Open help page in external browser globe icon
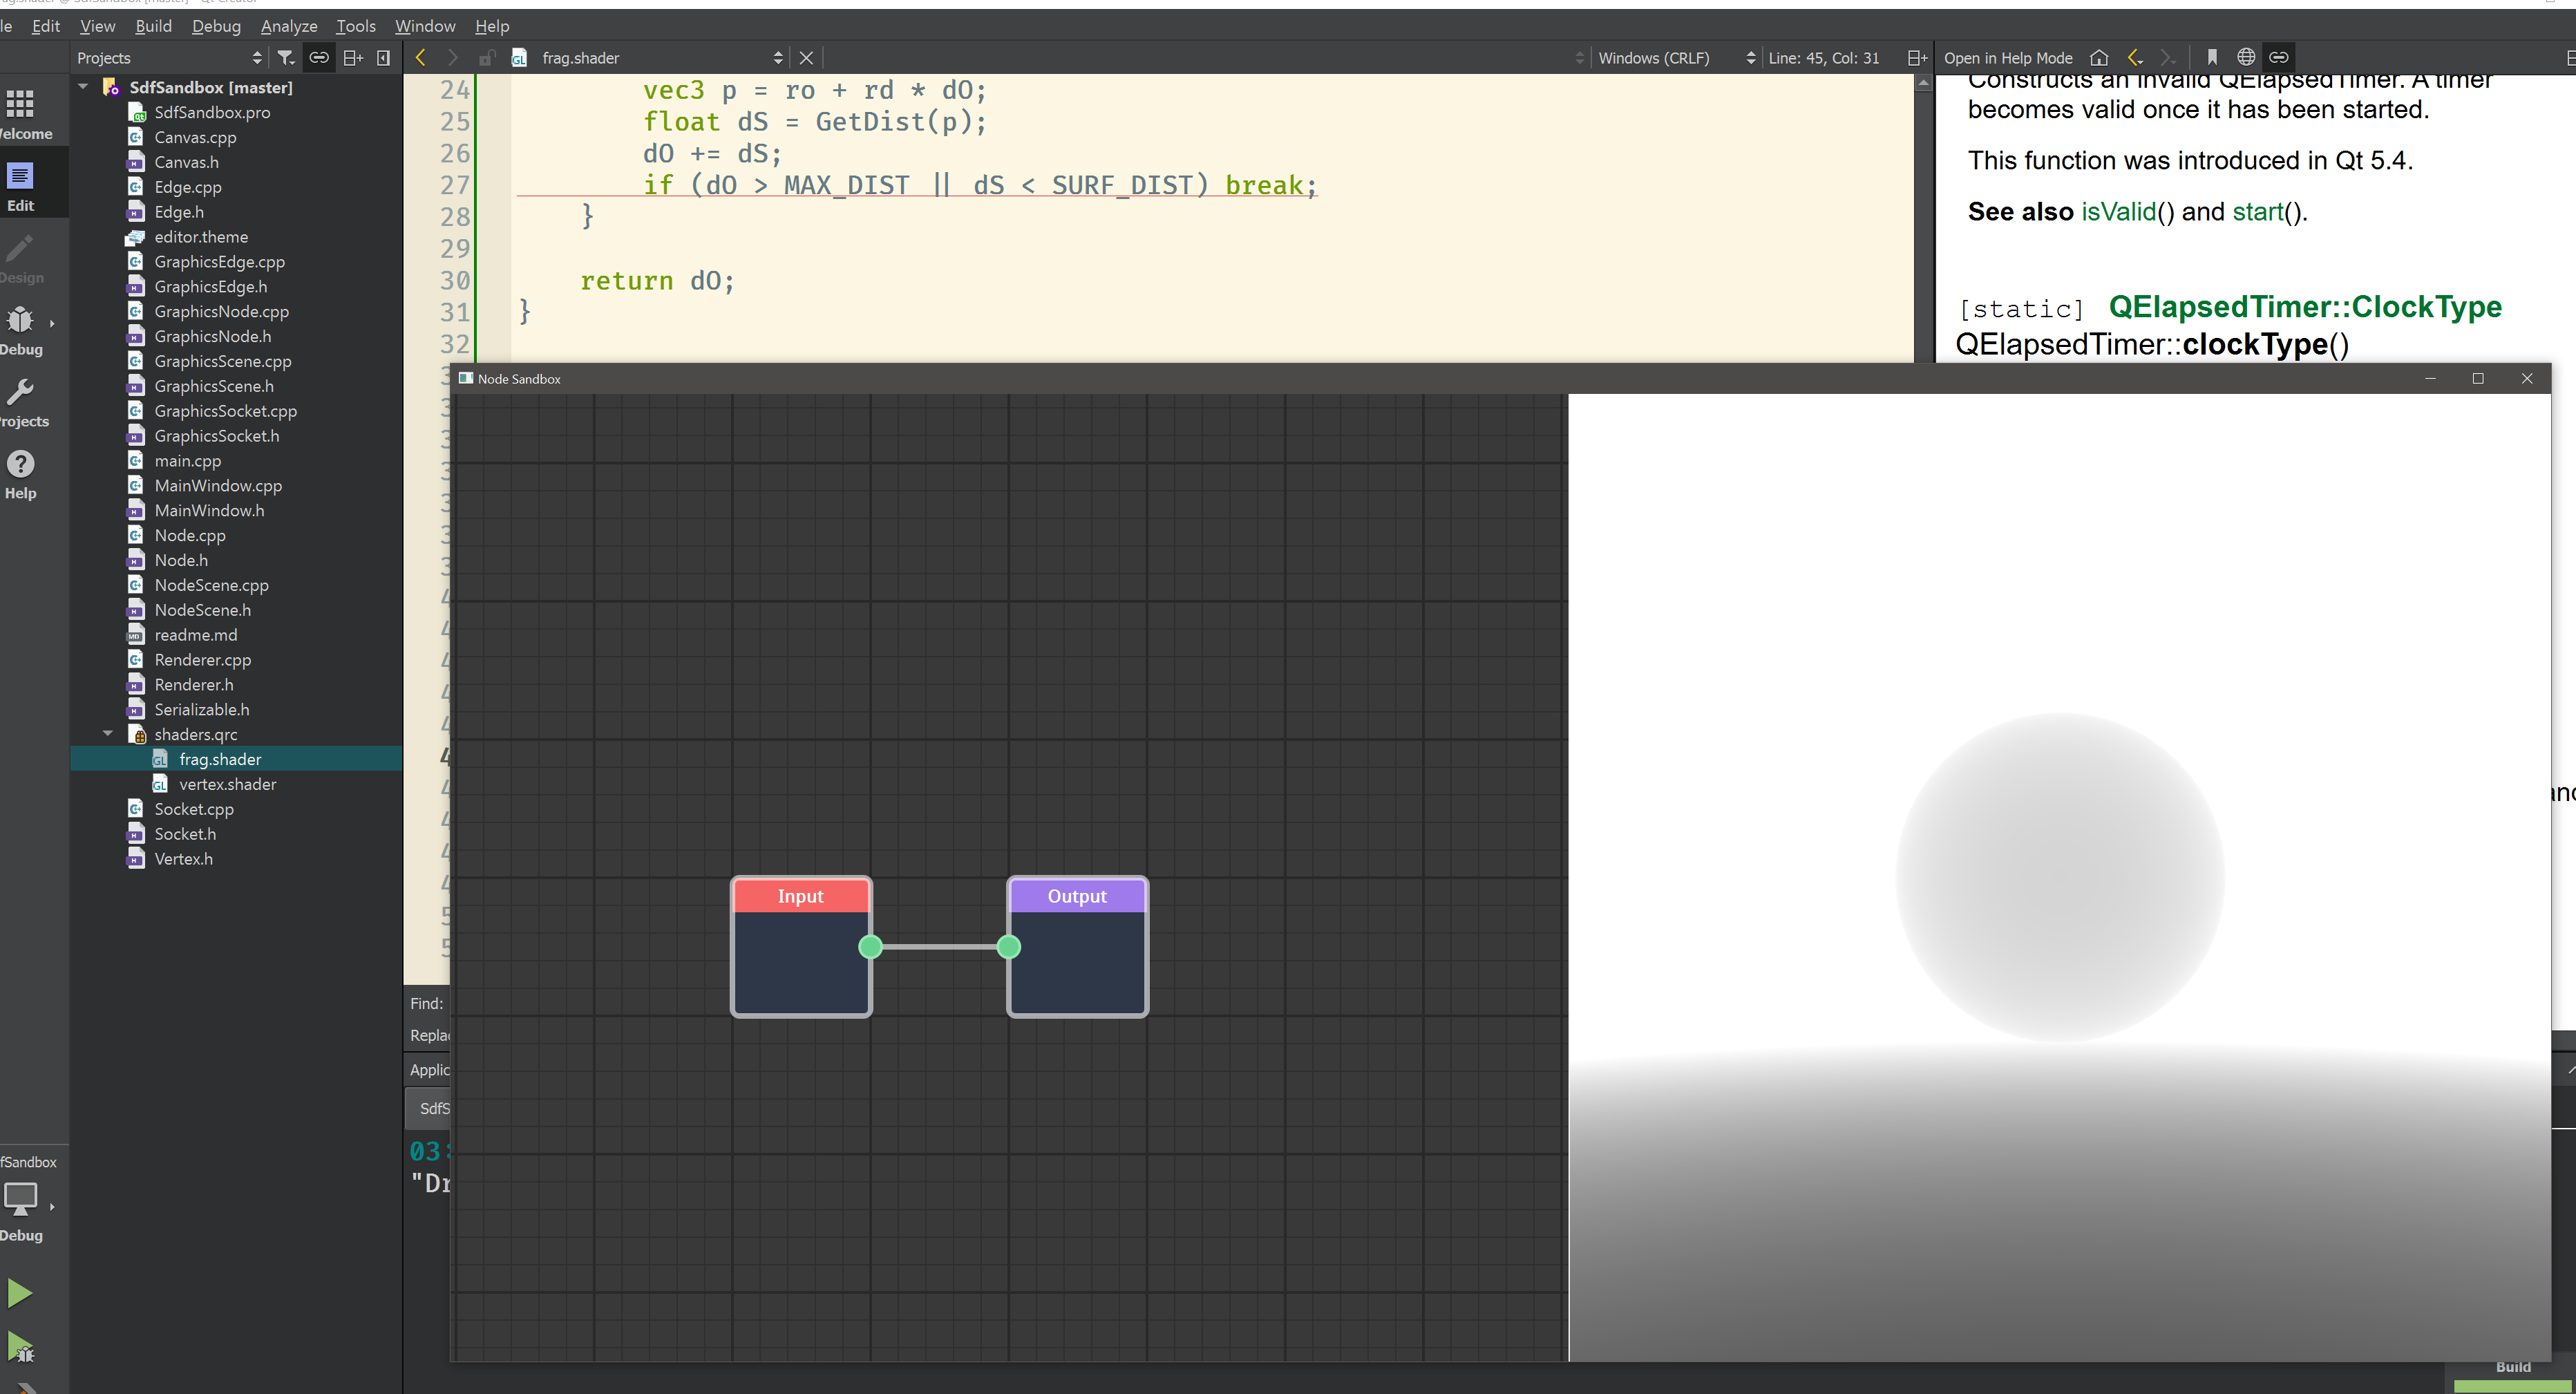The width and height of the screenshot is (2576, 1394). click(x=2246, y=58)
